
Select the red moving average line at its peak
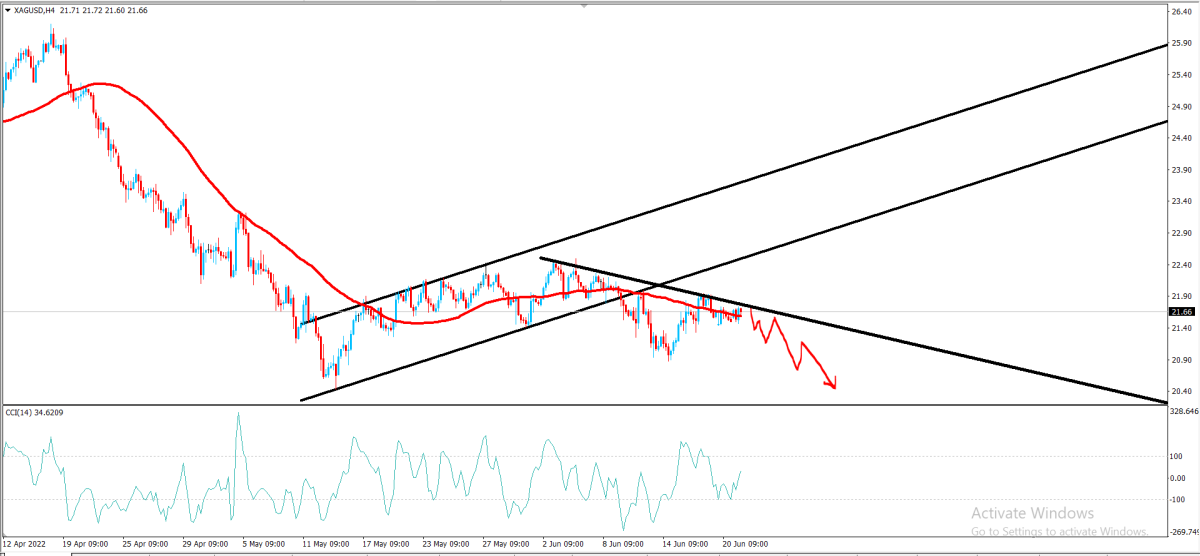[95, 84]
